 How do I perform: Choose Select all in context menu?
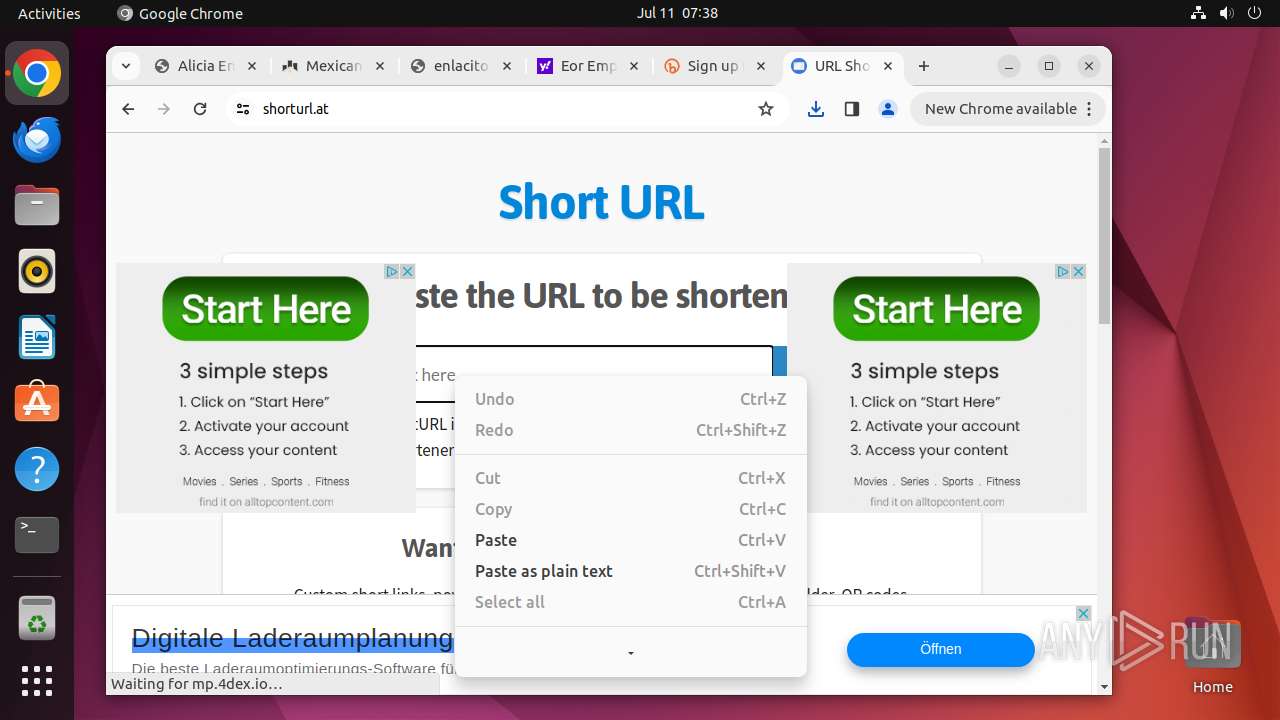point(631,602)
